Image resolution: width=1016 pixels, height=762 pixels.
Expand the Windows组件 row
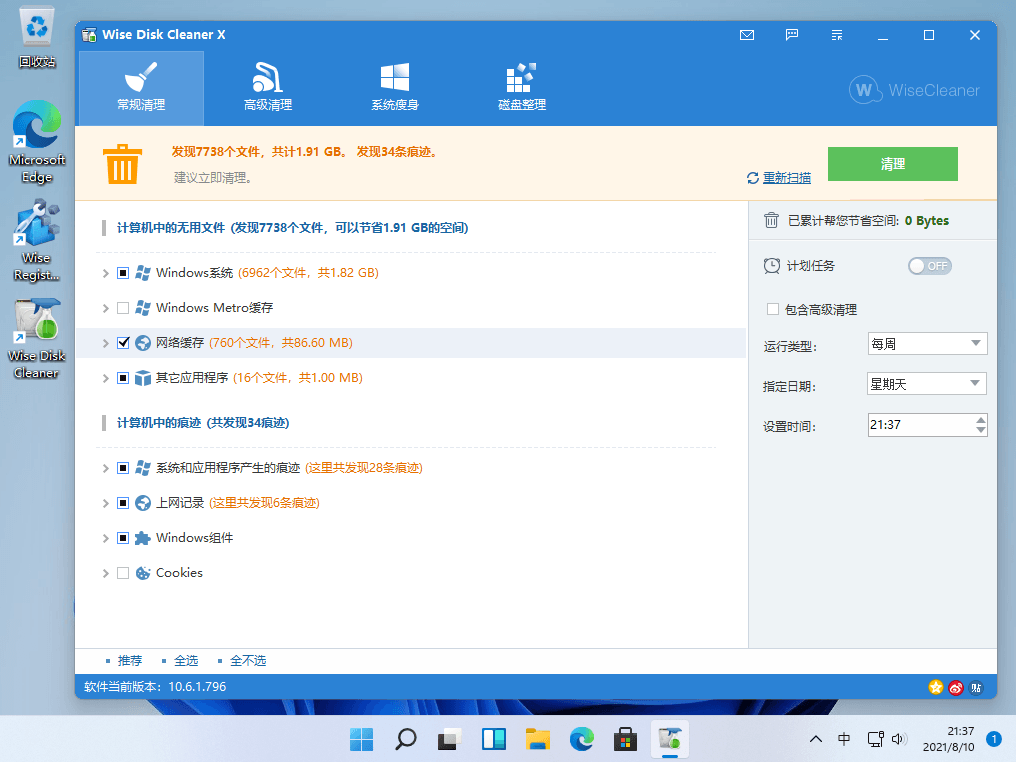tap(106, 538)
